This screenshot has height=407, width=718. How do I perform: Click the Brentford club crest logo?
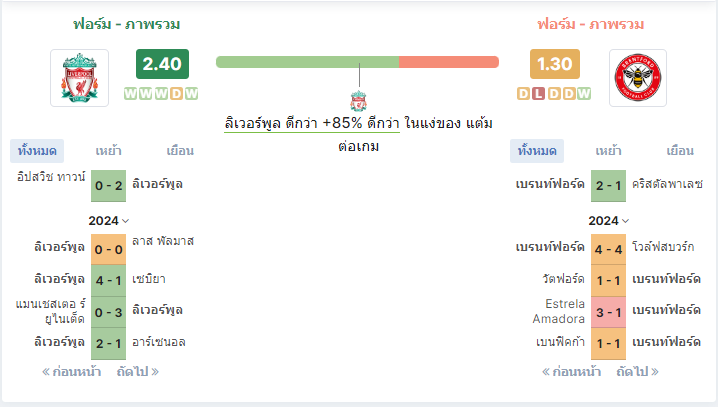point(637,77)
